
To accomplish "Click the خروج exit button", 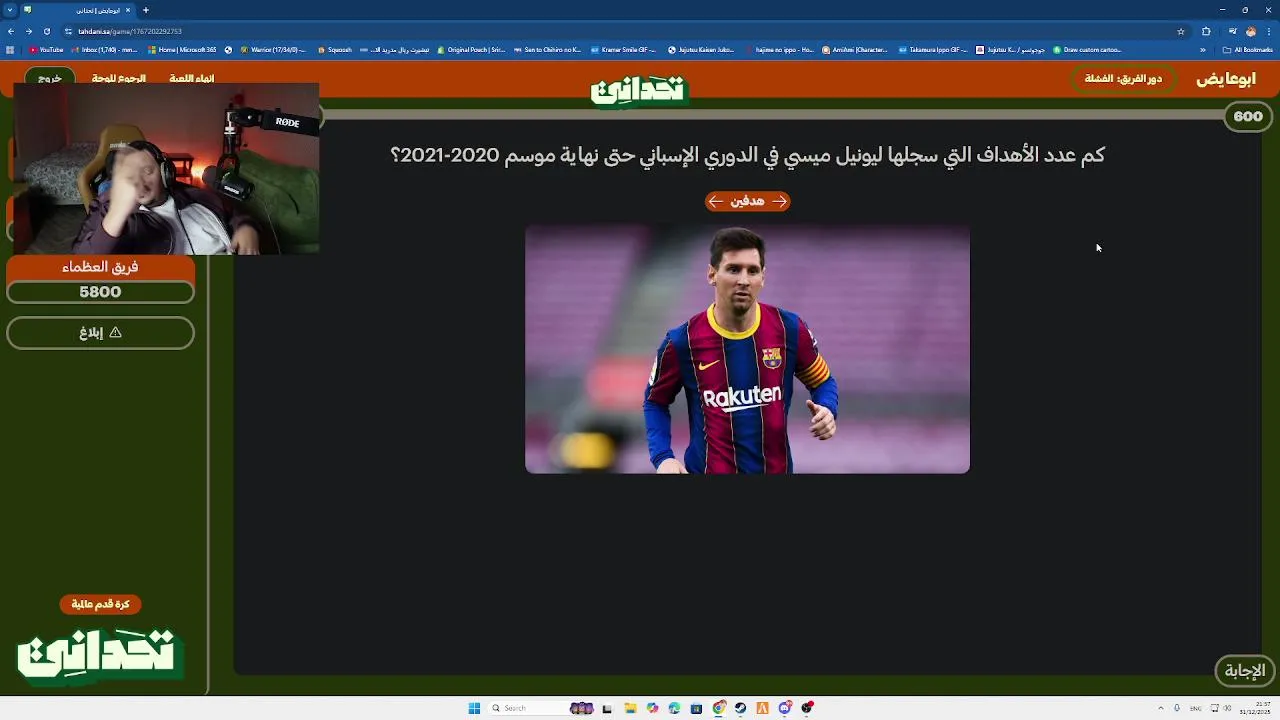I will (50, 78).
